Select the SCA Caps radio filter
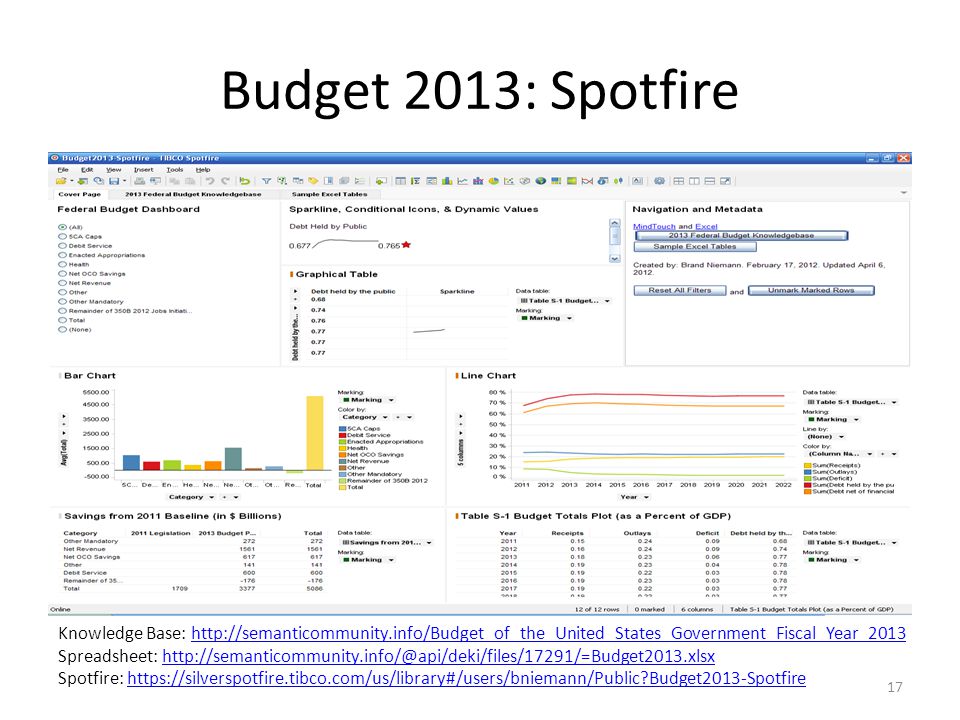Screen dimensions: 960x720 pyautogui.click(x=62, y=236)
